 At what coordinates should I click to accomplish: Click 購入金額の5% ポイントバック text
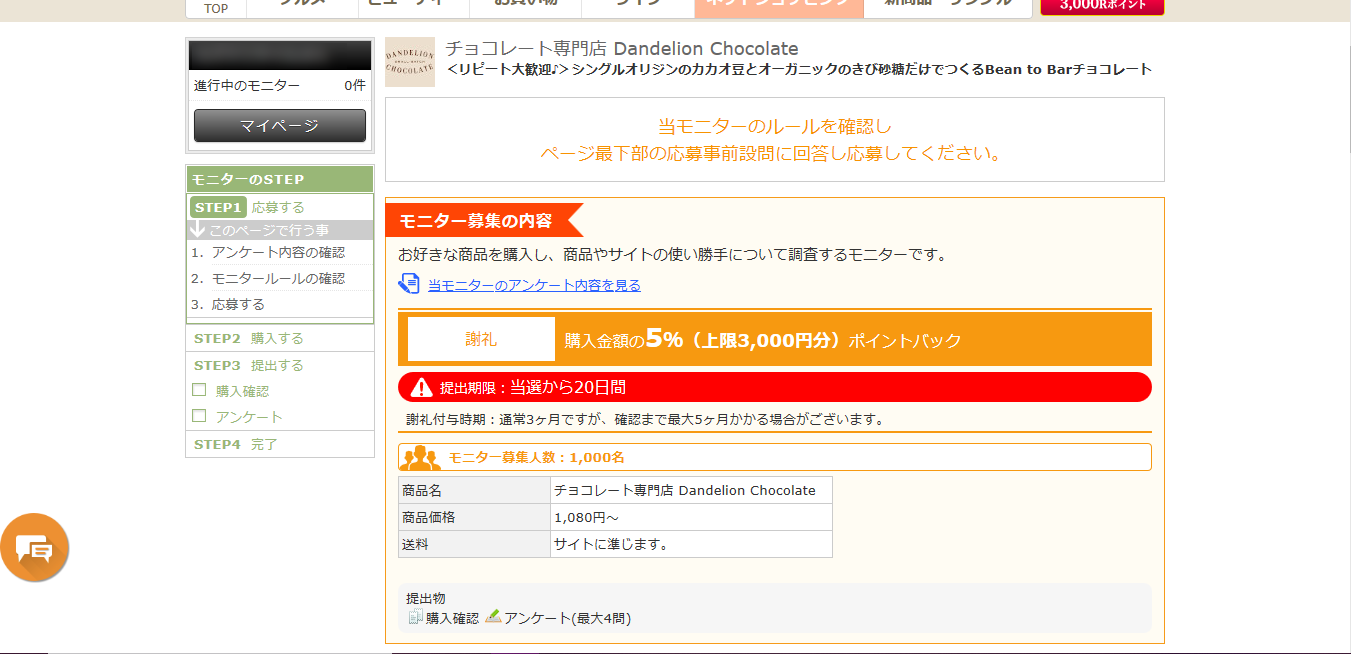pyautogui.click(x=763, y=340)
